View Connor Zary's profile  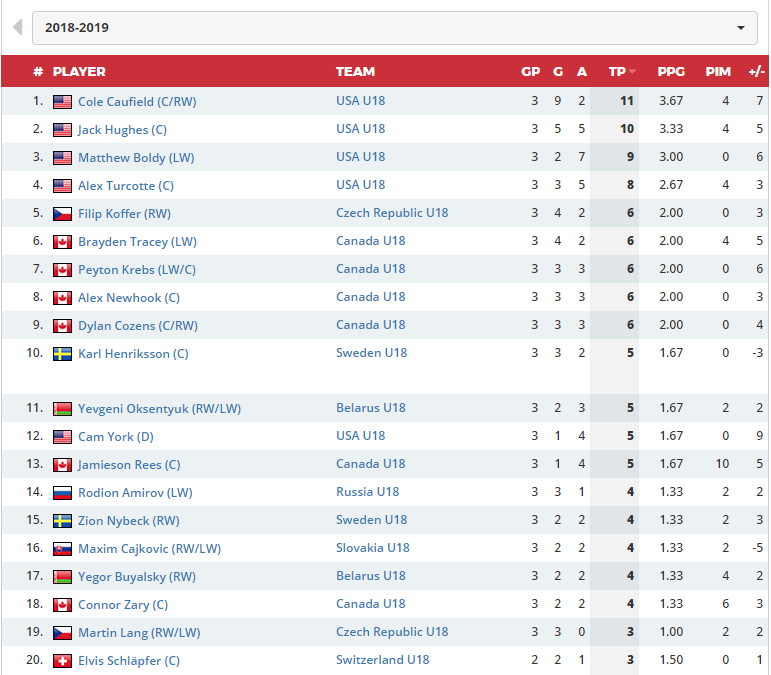[123, 605]
